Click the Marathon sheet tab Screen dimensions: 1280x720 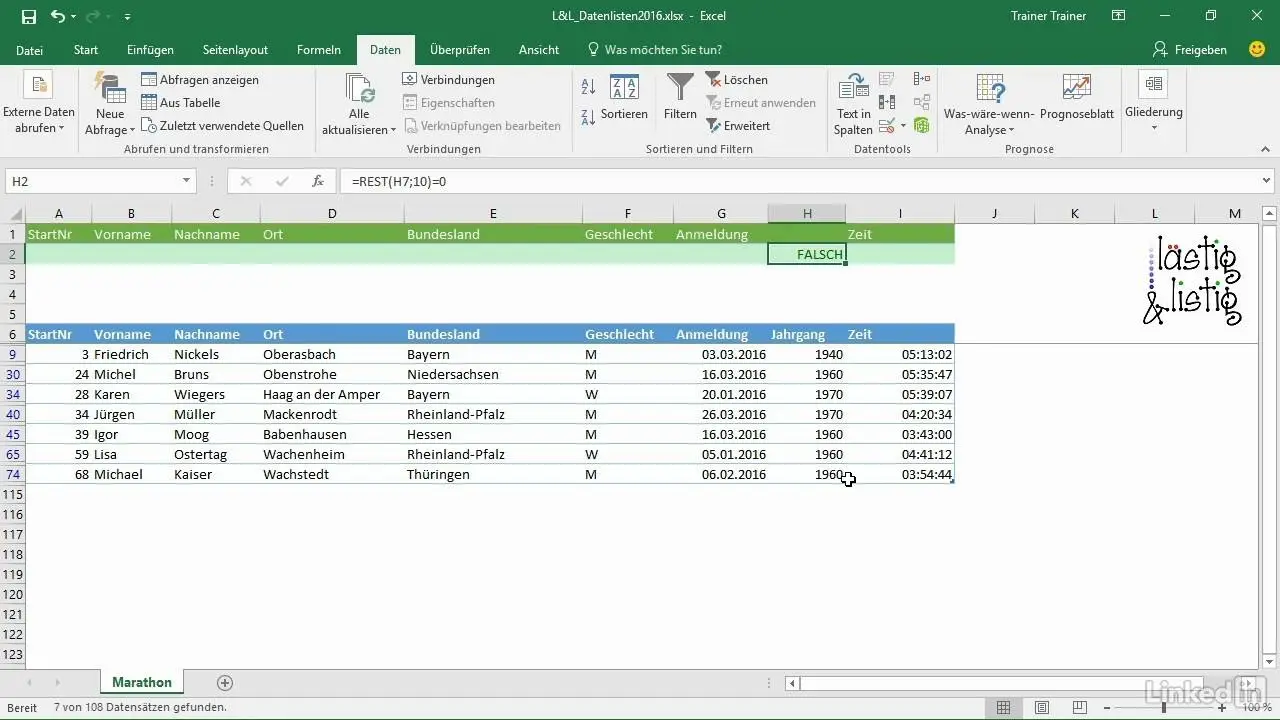[x=141, y=682]
